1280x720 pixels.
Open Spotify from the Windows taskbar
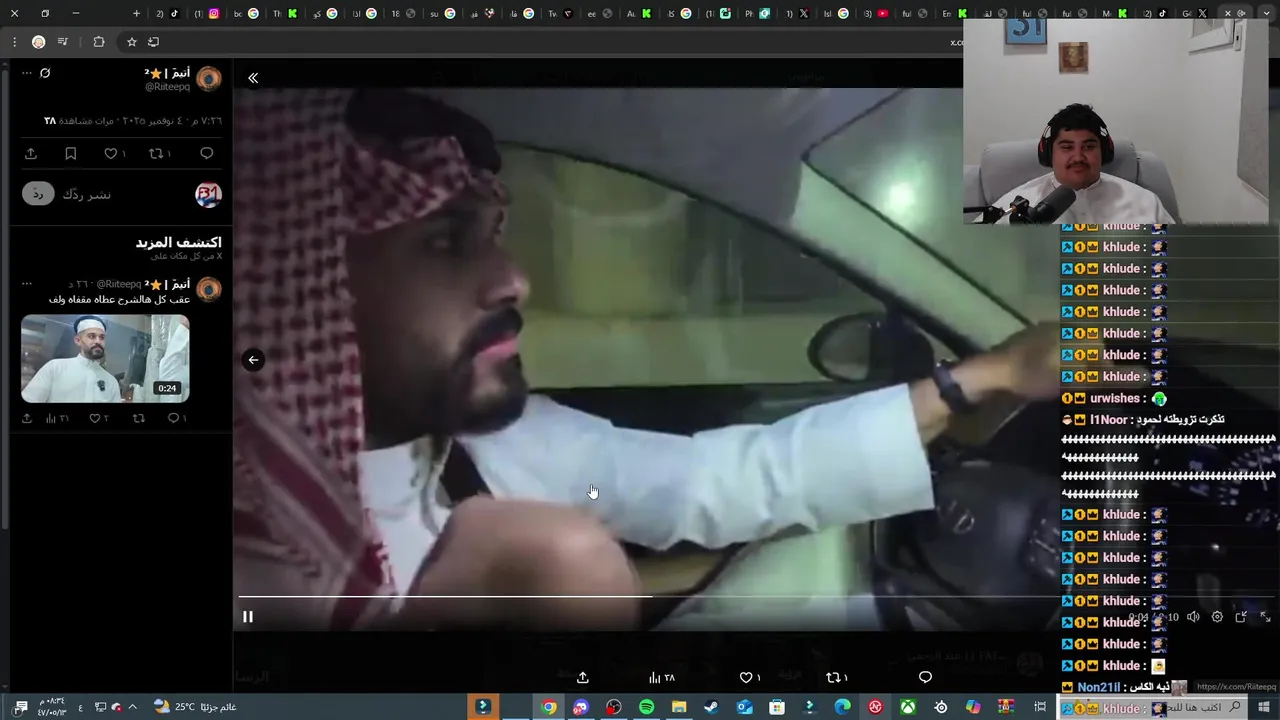point(646,707)
